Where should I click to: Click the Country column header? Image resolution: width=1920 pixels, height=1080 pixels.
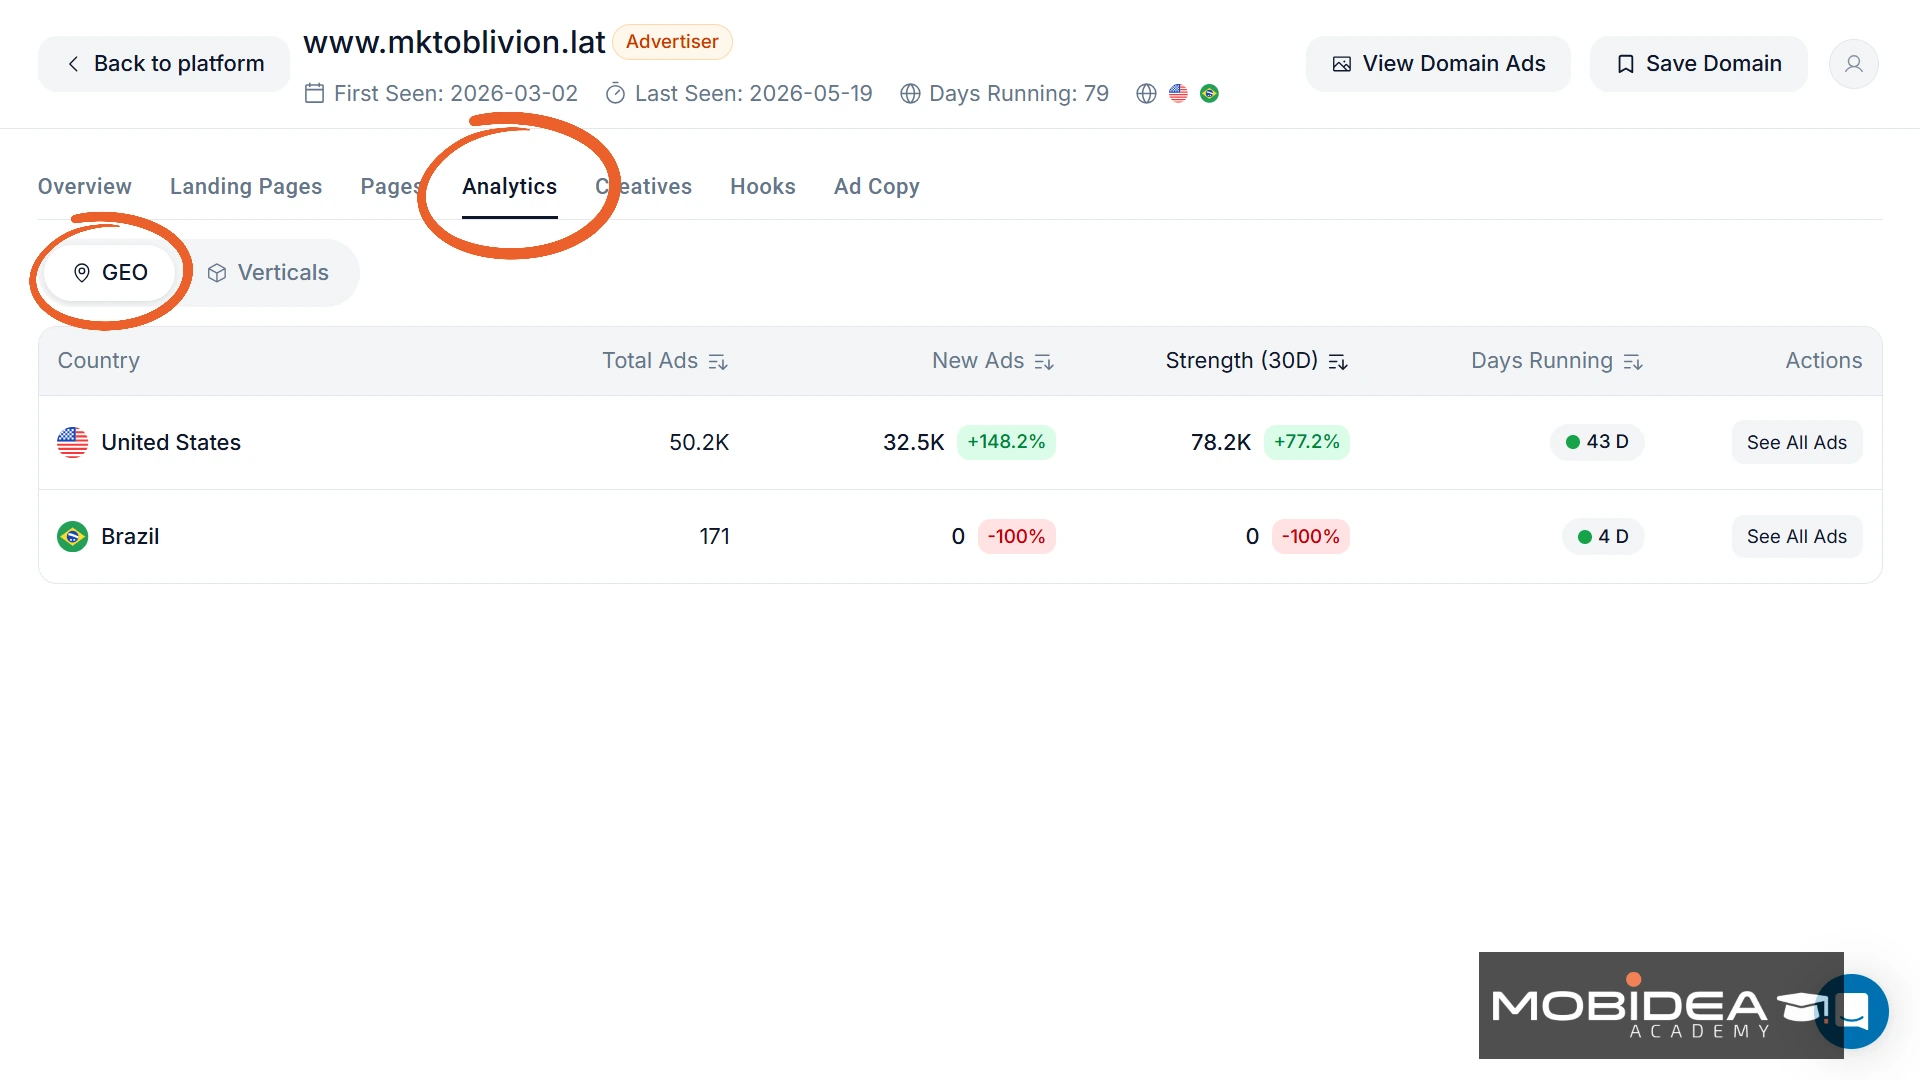(x=99, y=361)
